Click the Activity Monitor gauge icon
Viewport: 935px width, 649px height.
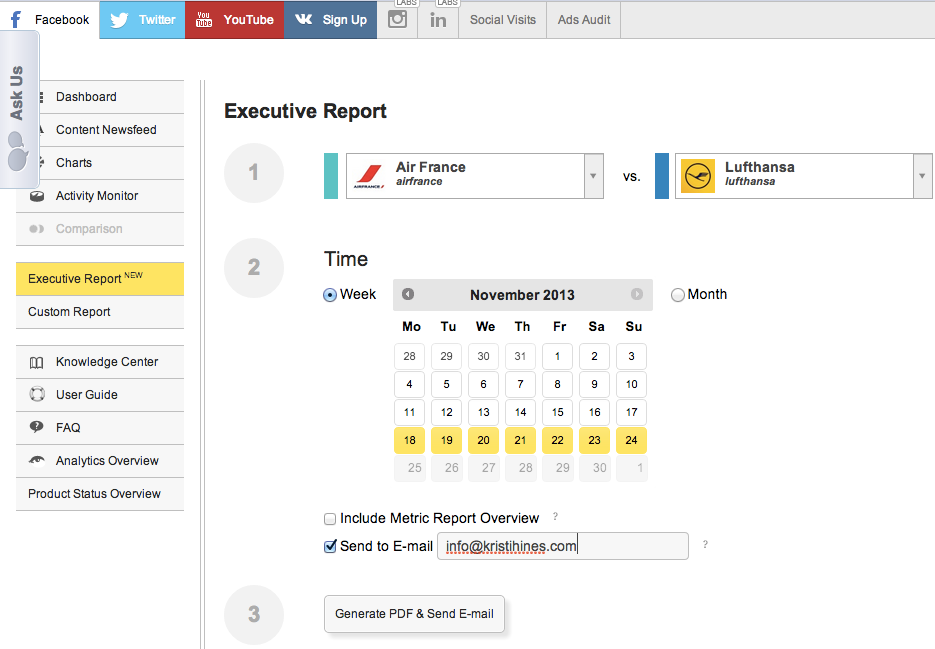(37, 196)
